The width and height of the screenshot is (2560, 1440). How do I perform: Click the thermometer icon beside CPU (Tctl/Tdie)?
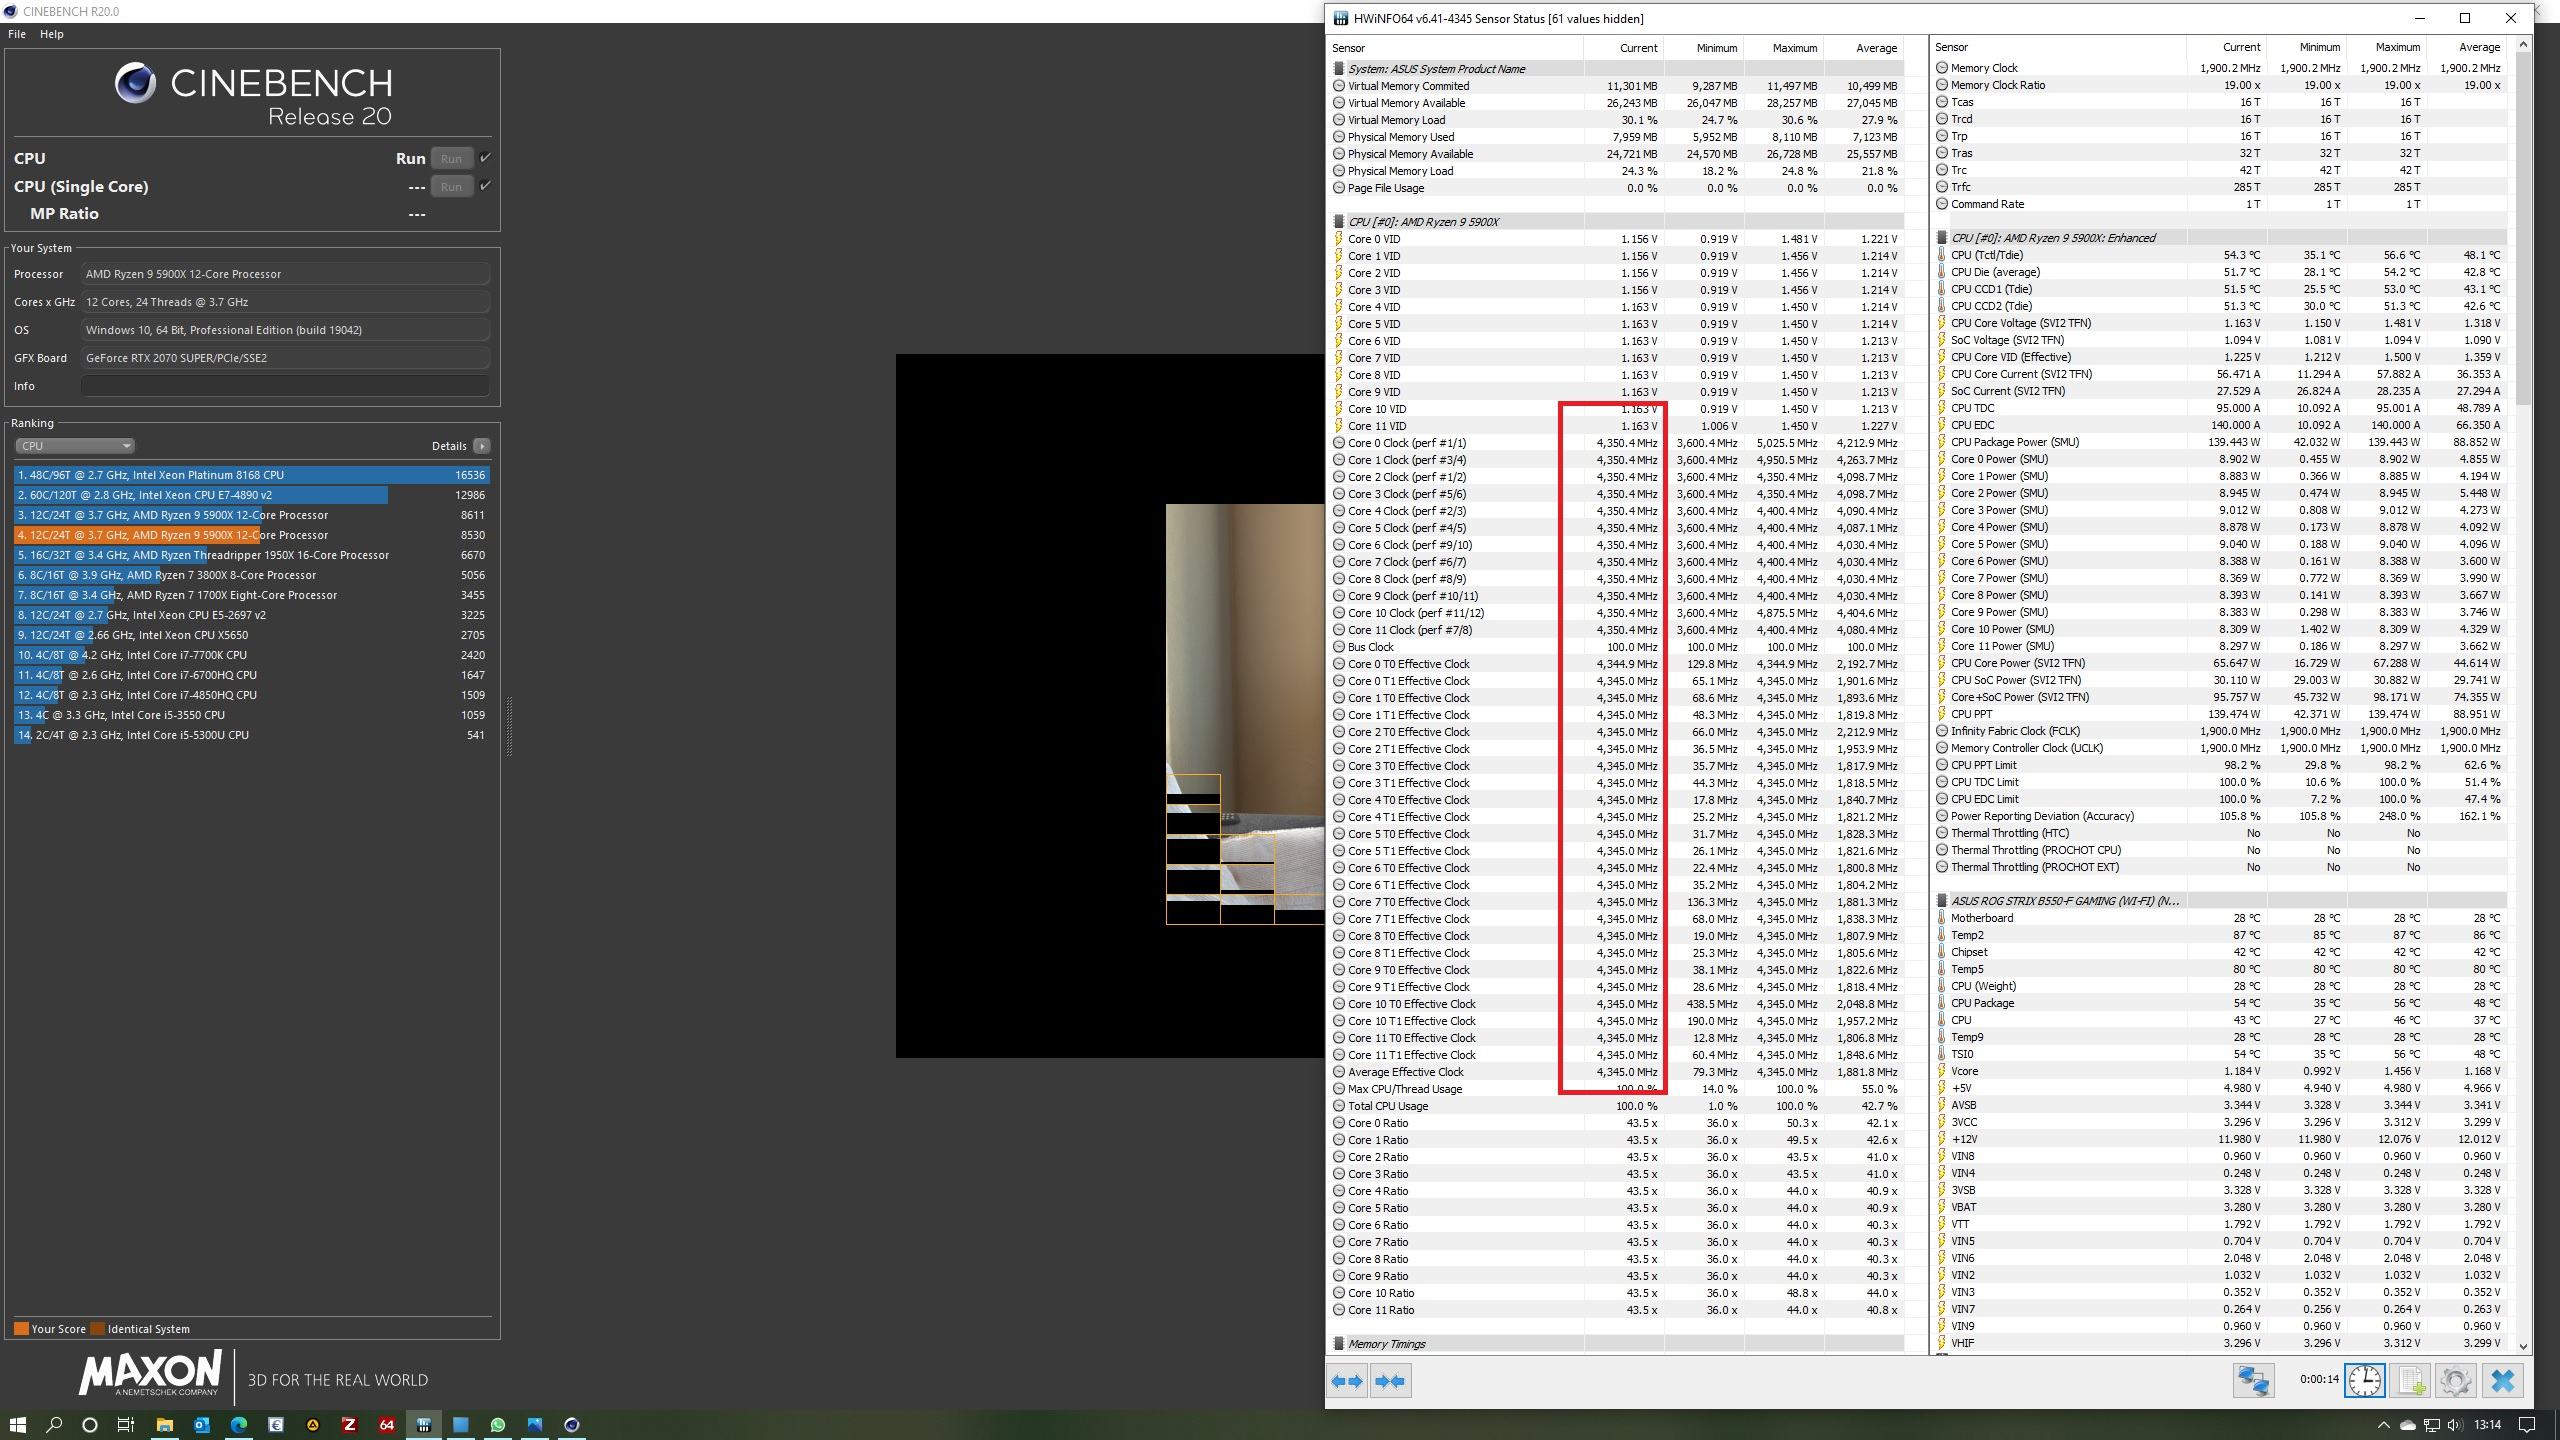[x=1942, y=255]
